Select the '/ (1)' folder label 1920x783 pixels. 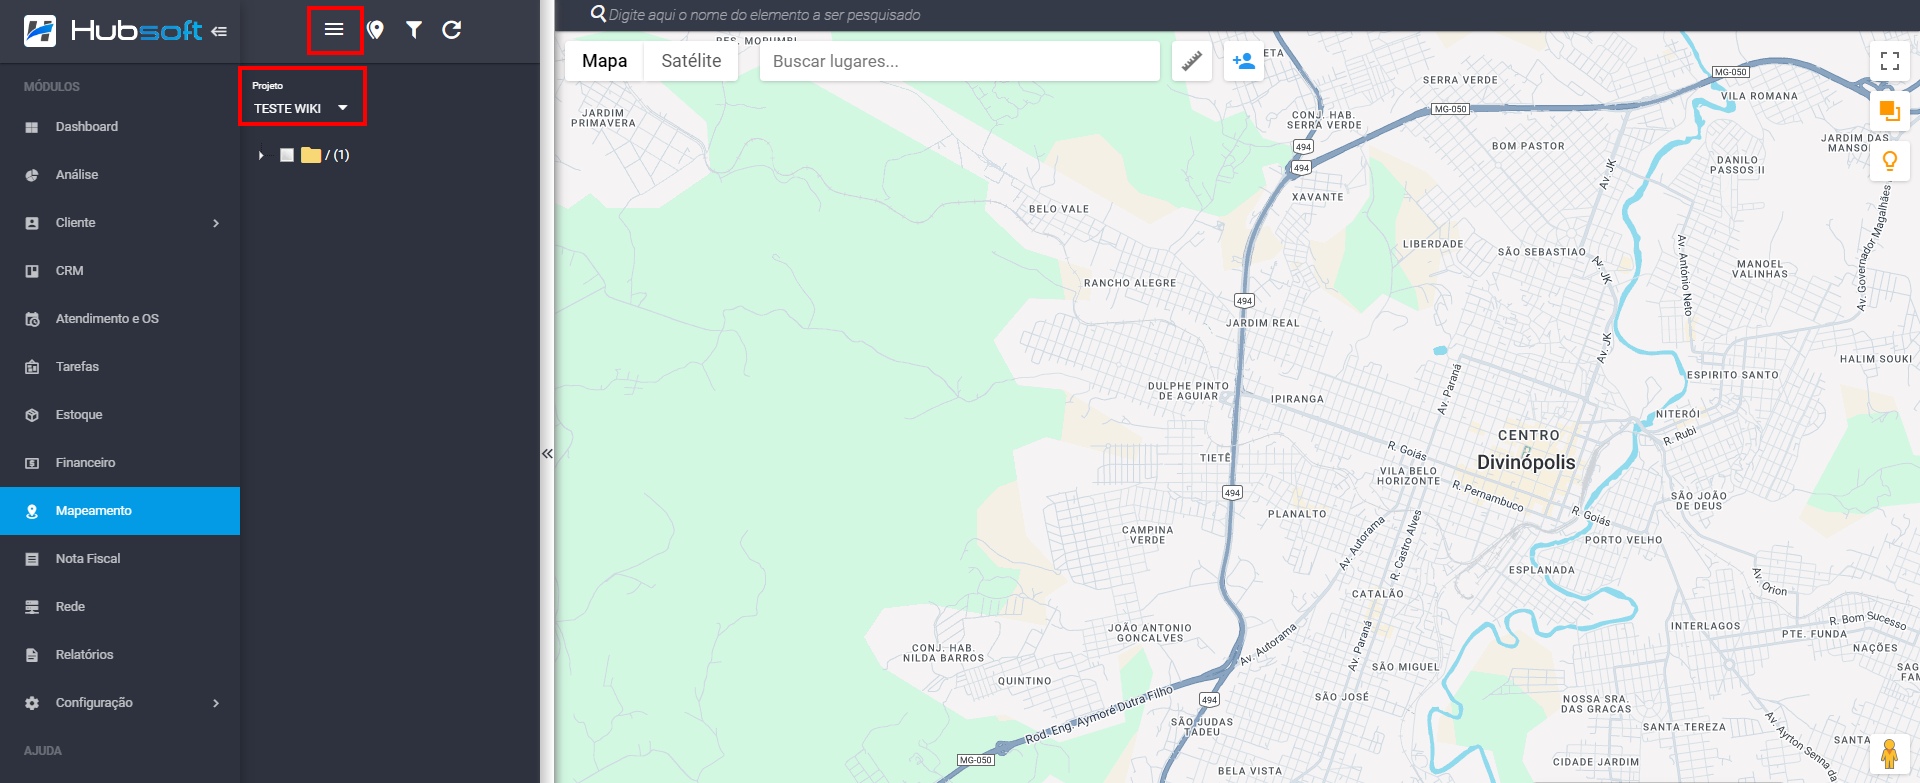coord(337,155)
